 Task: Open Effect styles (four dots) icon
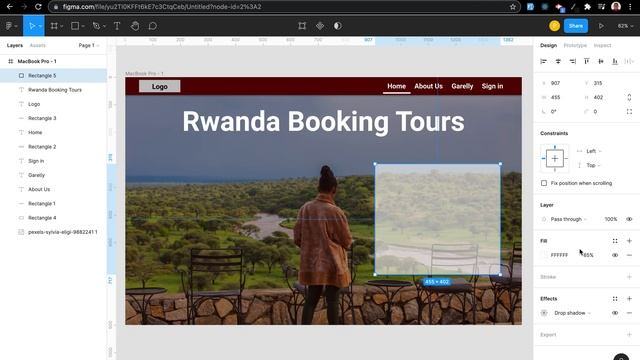click(615, 299)
